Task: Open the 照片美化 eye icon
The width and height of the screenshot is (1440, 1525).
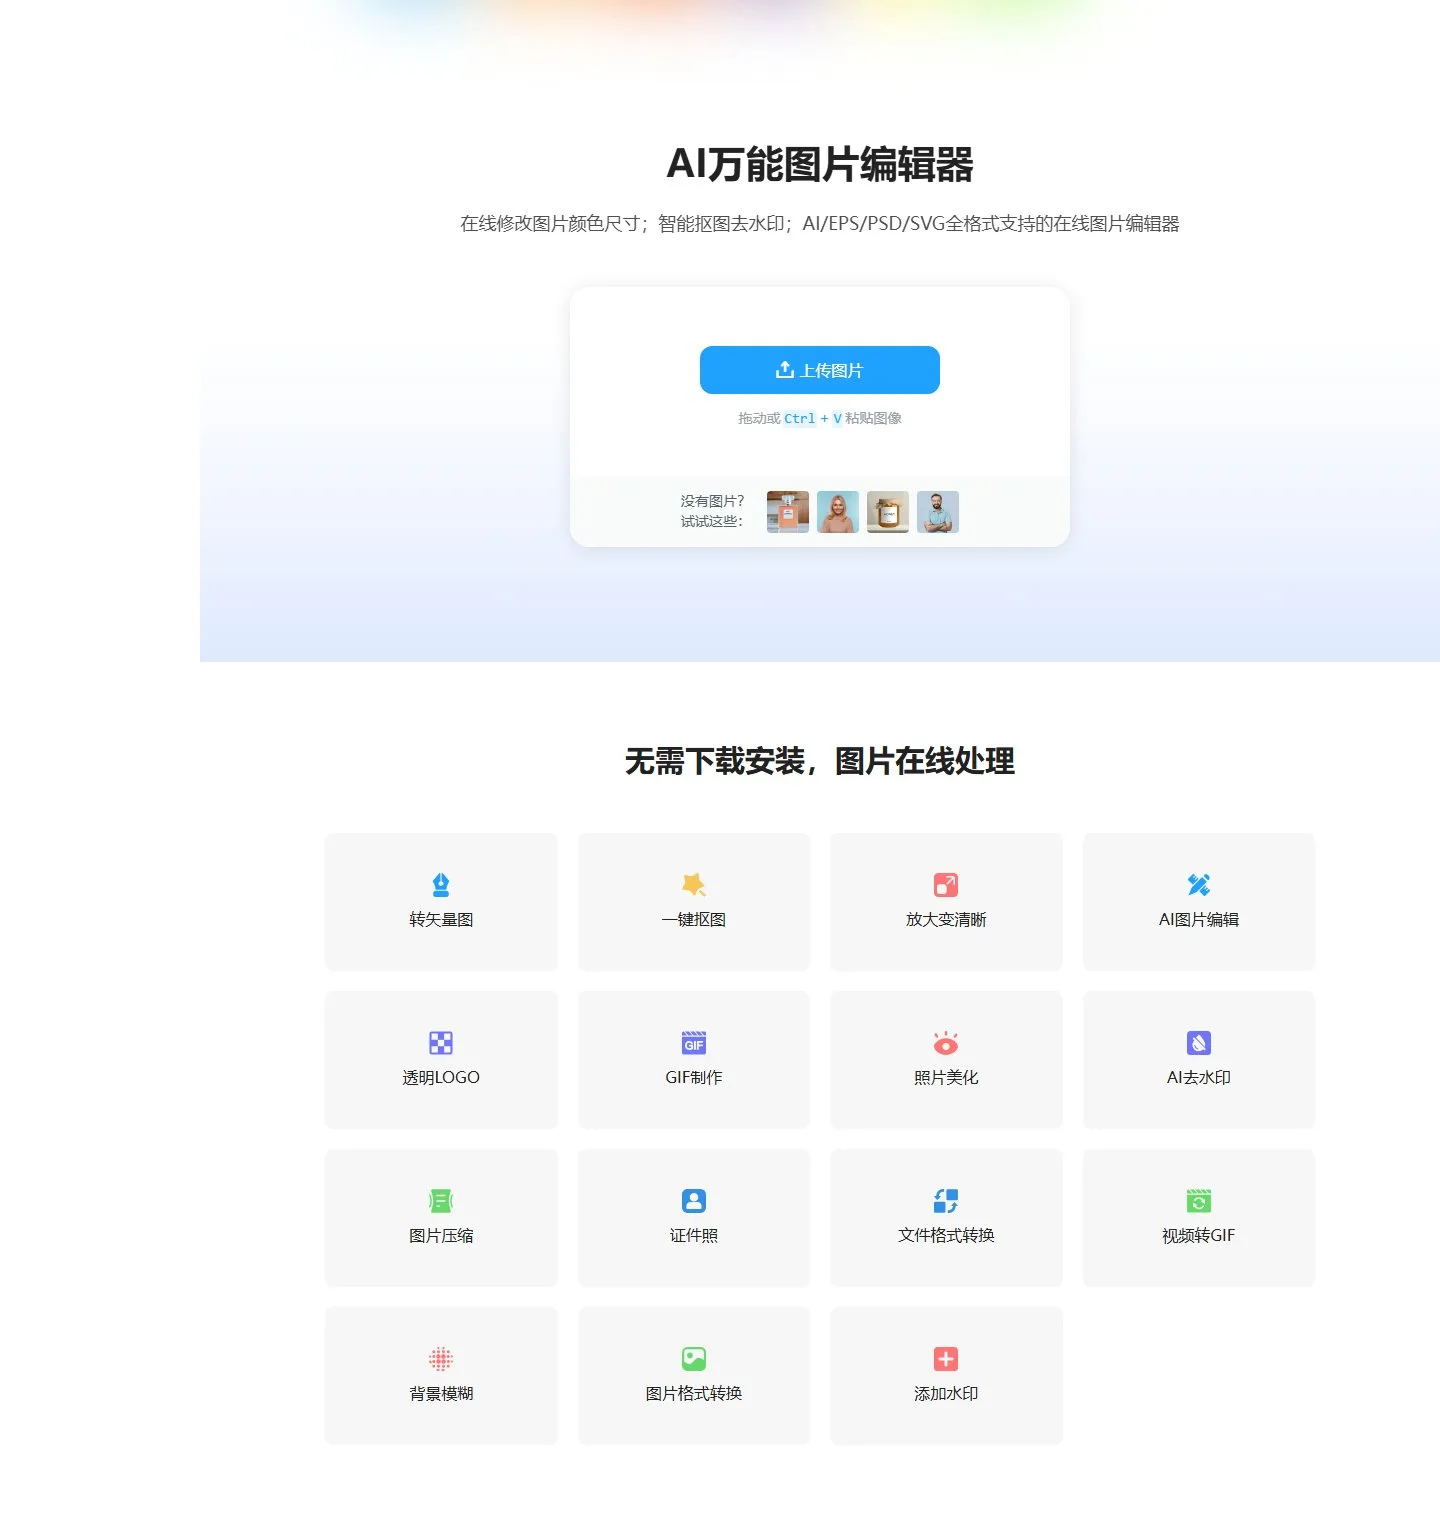Action: (x=946, y=1043)
